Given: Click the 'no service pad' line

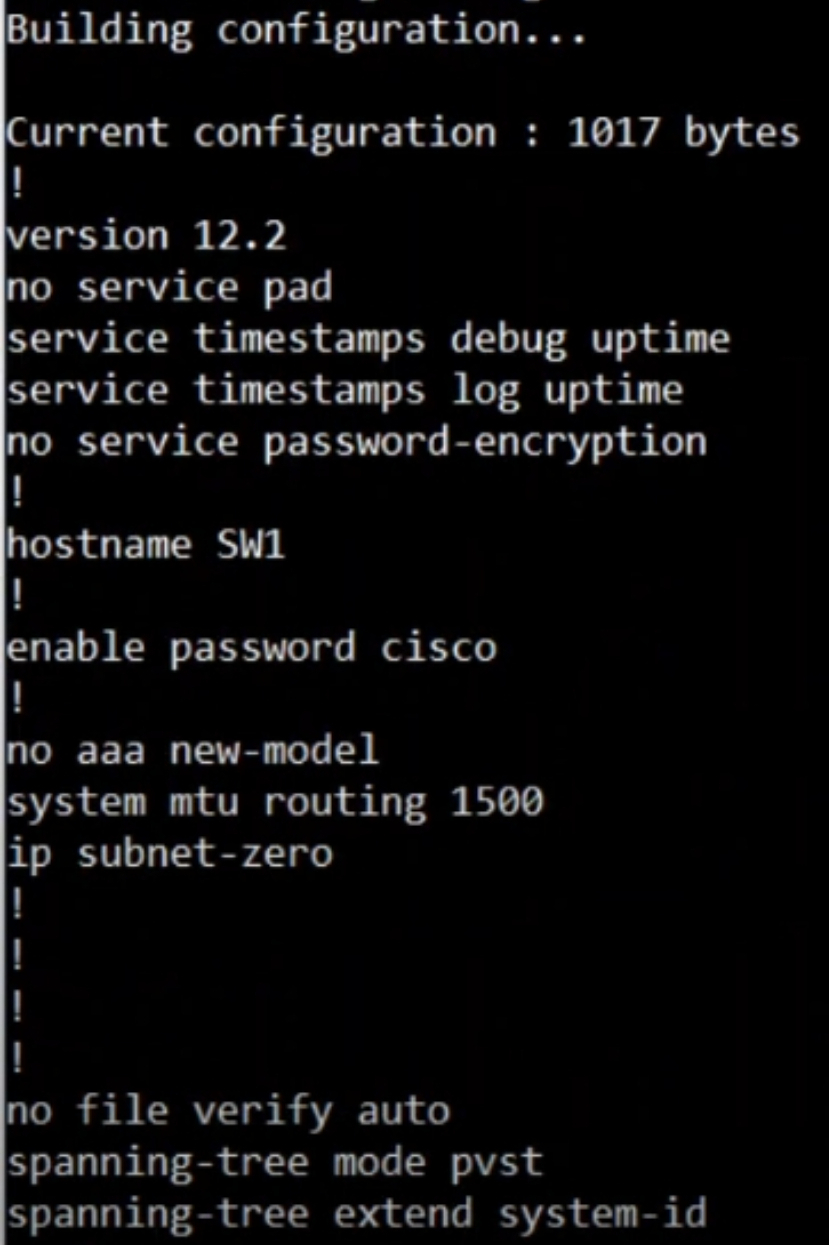Looking at the screenshot, I should pyautogui.click(x=169, y=288).
